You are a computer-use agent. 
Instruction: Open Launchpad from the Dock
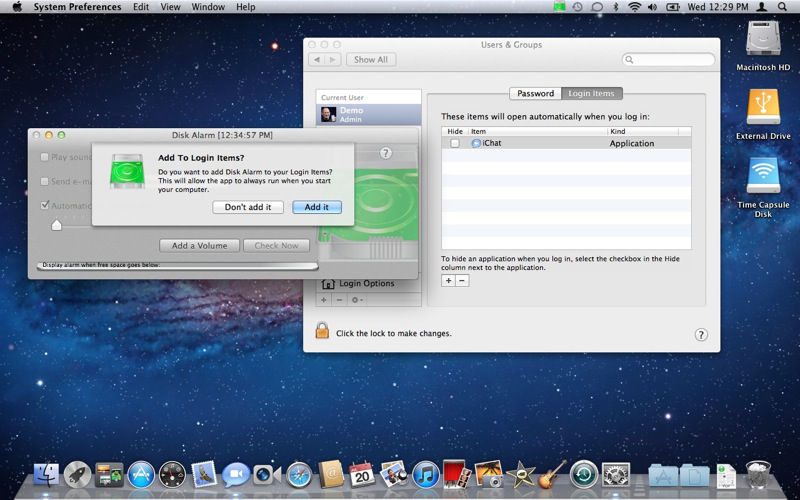click(78, 474)
